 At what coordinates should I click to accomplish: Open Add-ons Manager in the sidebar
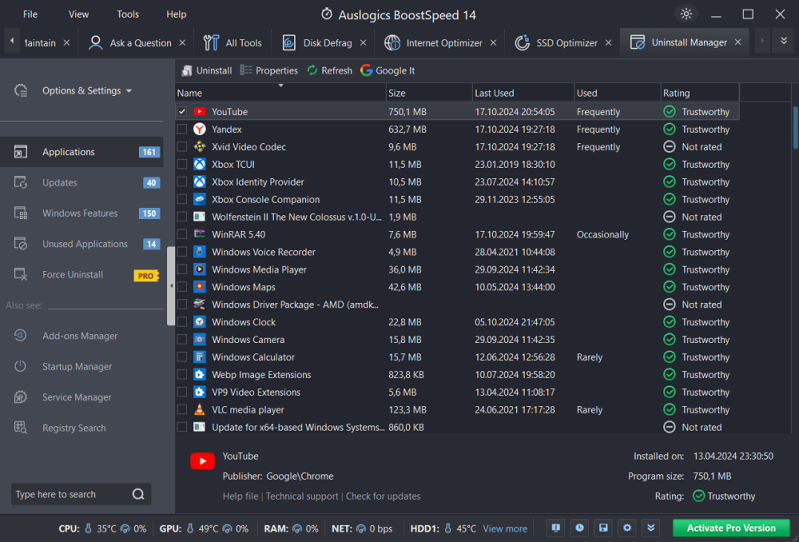79,336
